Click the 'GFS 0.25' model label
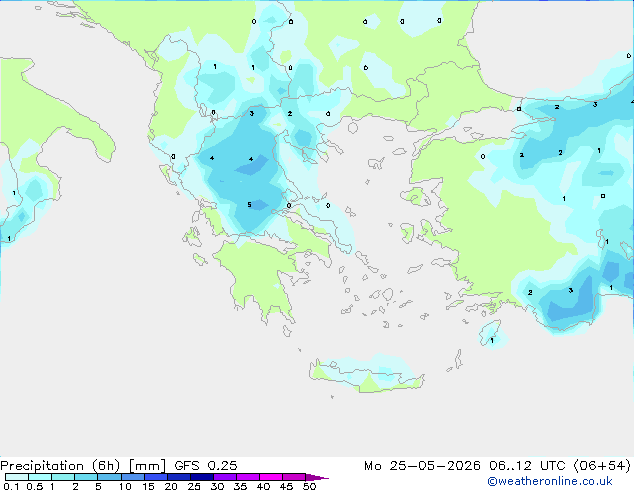Image resolution: width=634 pixels, height=490 pixels. click(x=206, y=466)
